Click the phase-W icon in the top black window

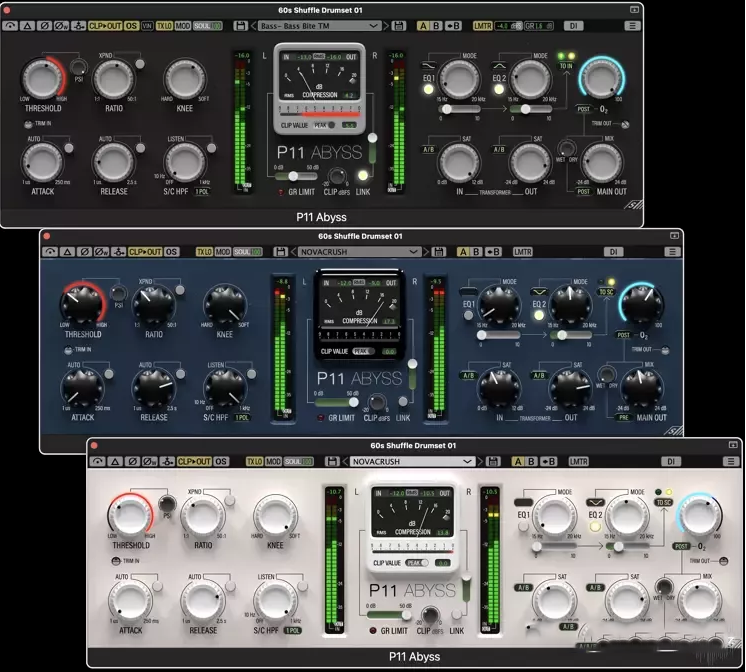[61, 26]
